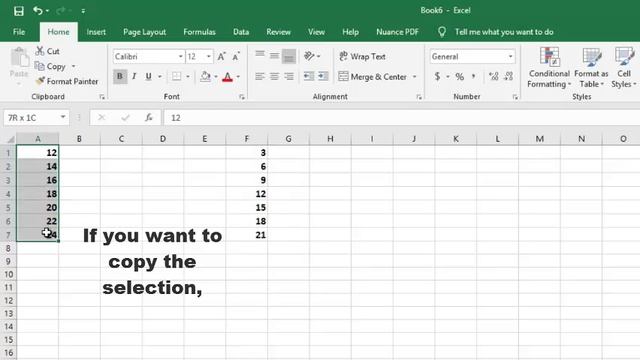Click the formula bar containing 12
Viewport: 640px width, 360px height.
point(402,118)
